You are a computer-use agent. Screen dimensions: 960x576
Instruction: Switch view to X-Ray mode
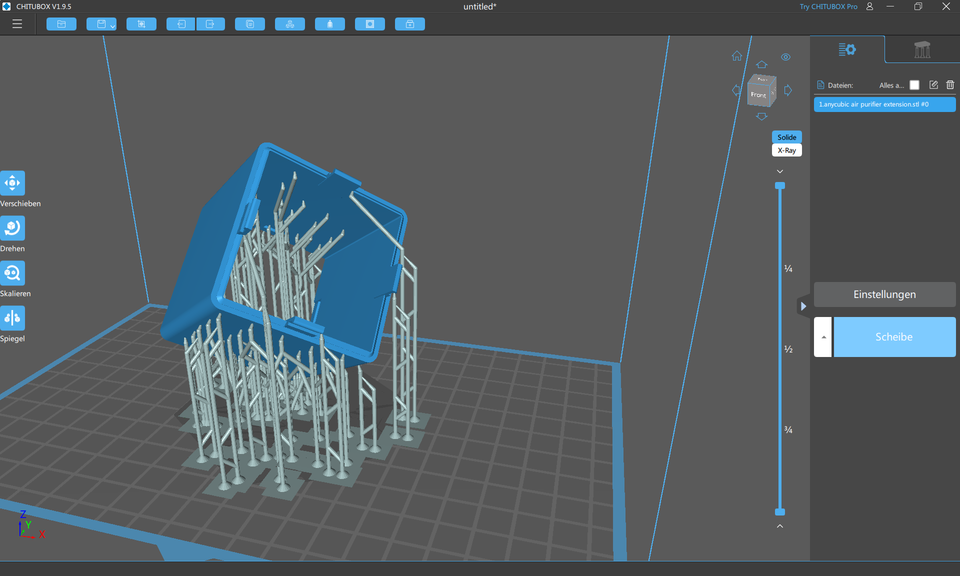[786, 149]
